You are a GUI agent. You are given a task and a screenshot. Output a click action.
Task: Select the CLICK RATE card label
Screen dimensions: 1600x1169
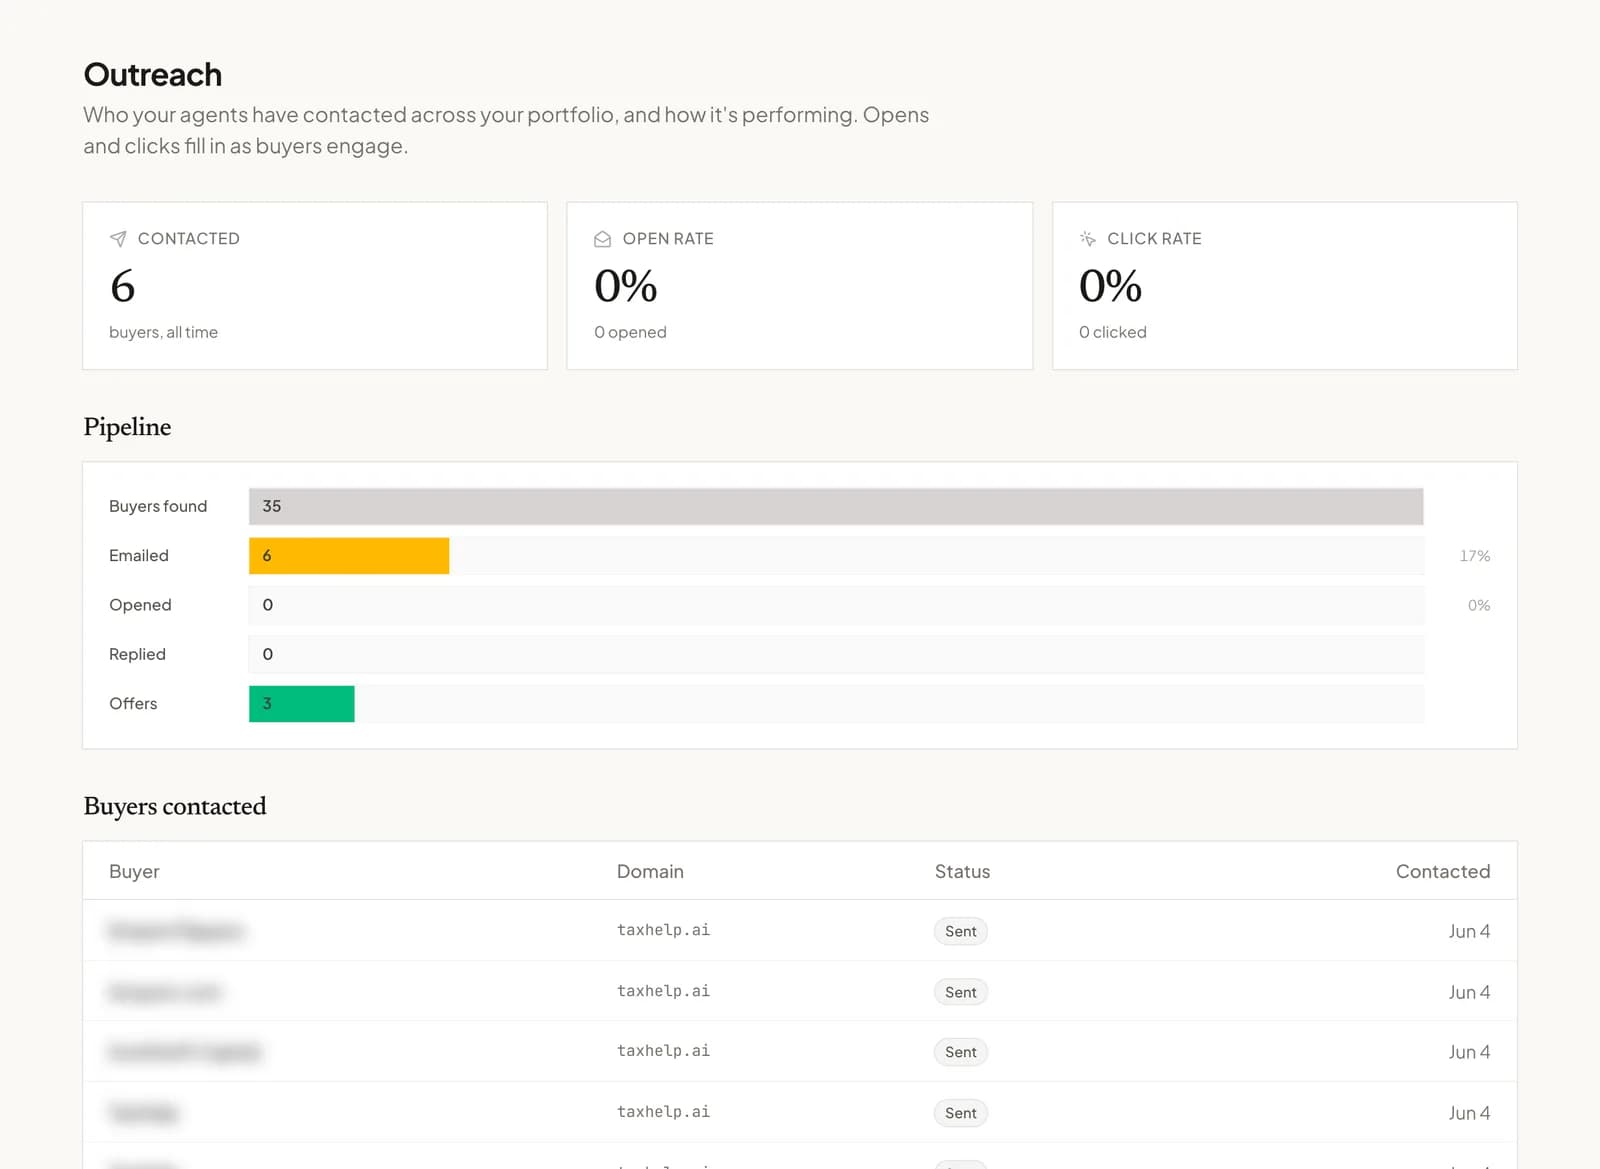coord(1154,239)
